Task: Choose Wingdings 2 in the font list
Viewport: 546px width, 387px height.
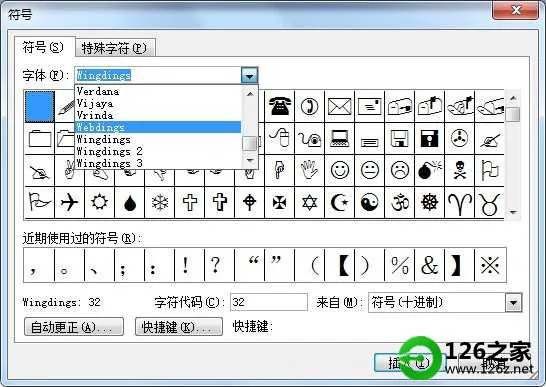Action: point(158,151)
